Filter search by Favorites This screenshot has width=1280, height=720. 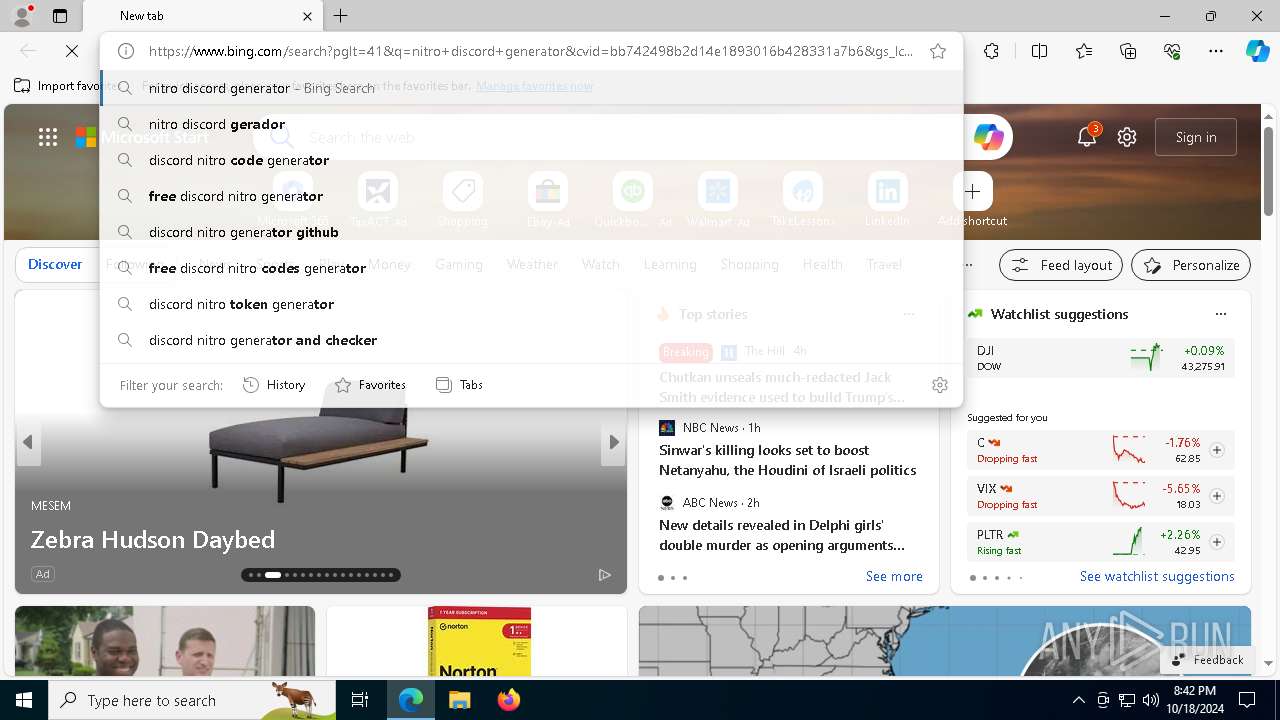pyautogui.click(x=370, y=385)
